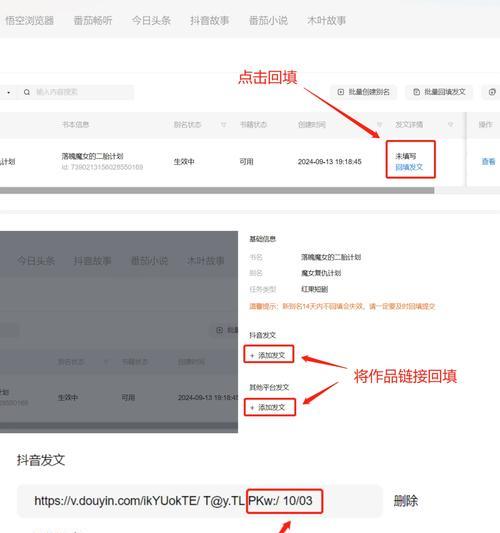
Task: Click the bottom 抖音发文 heading
Action: (41, 460)
